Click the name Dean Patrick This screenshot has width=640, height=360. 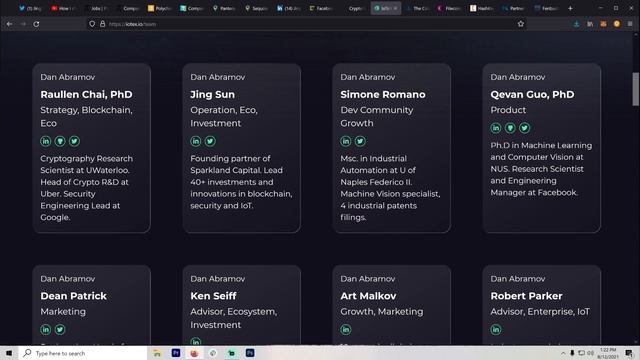pos(73,296)
